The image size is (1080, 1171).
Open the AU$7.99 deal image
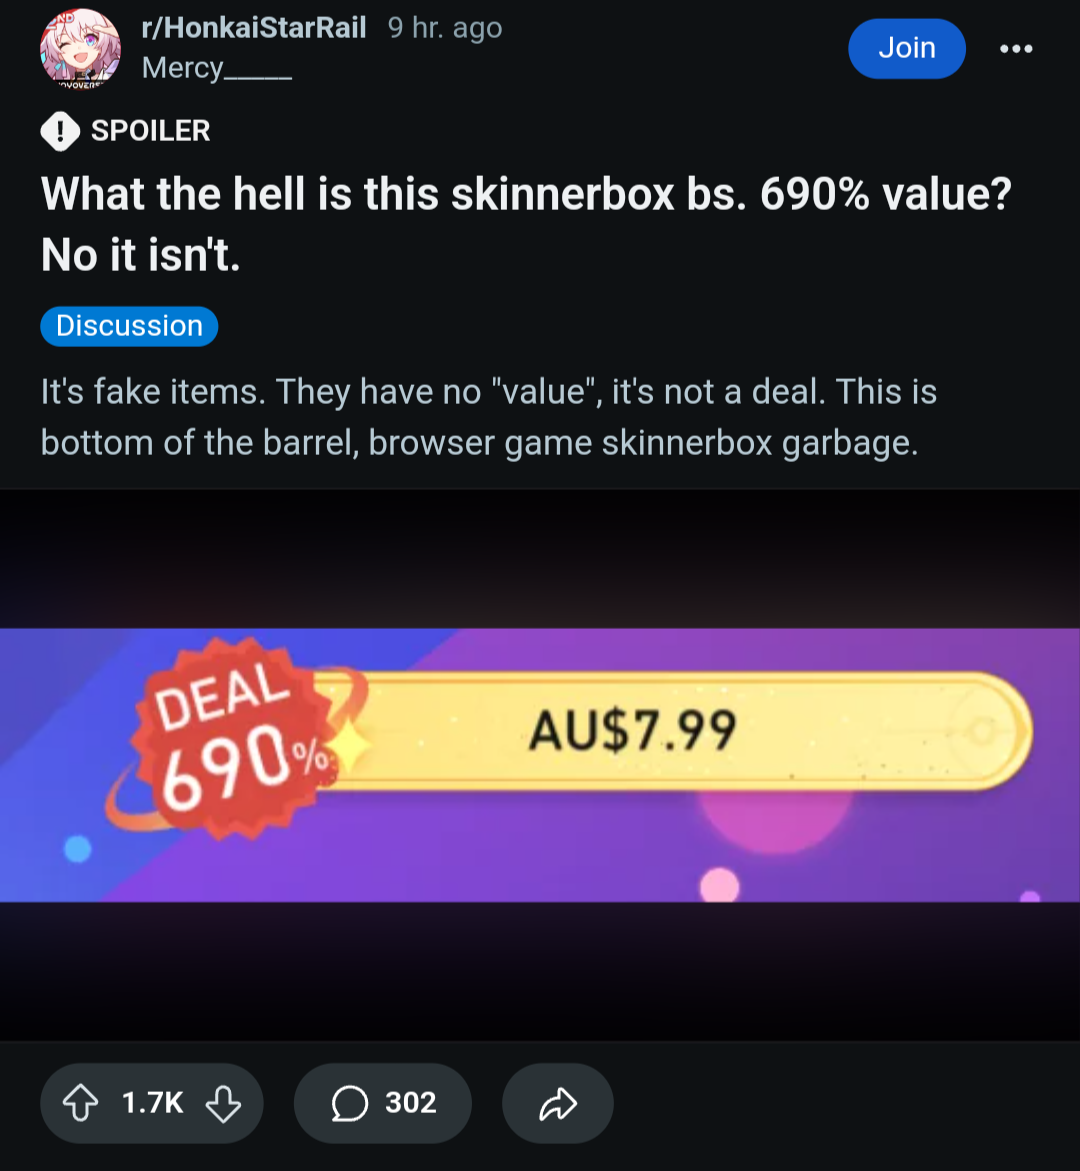540,765
